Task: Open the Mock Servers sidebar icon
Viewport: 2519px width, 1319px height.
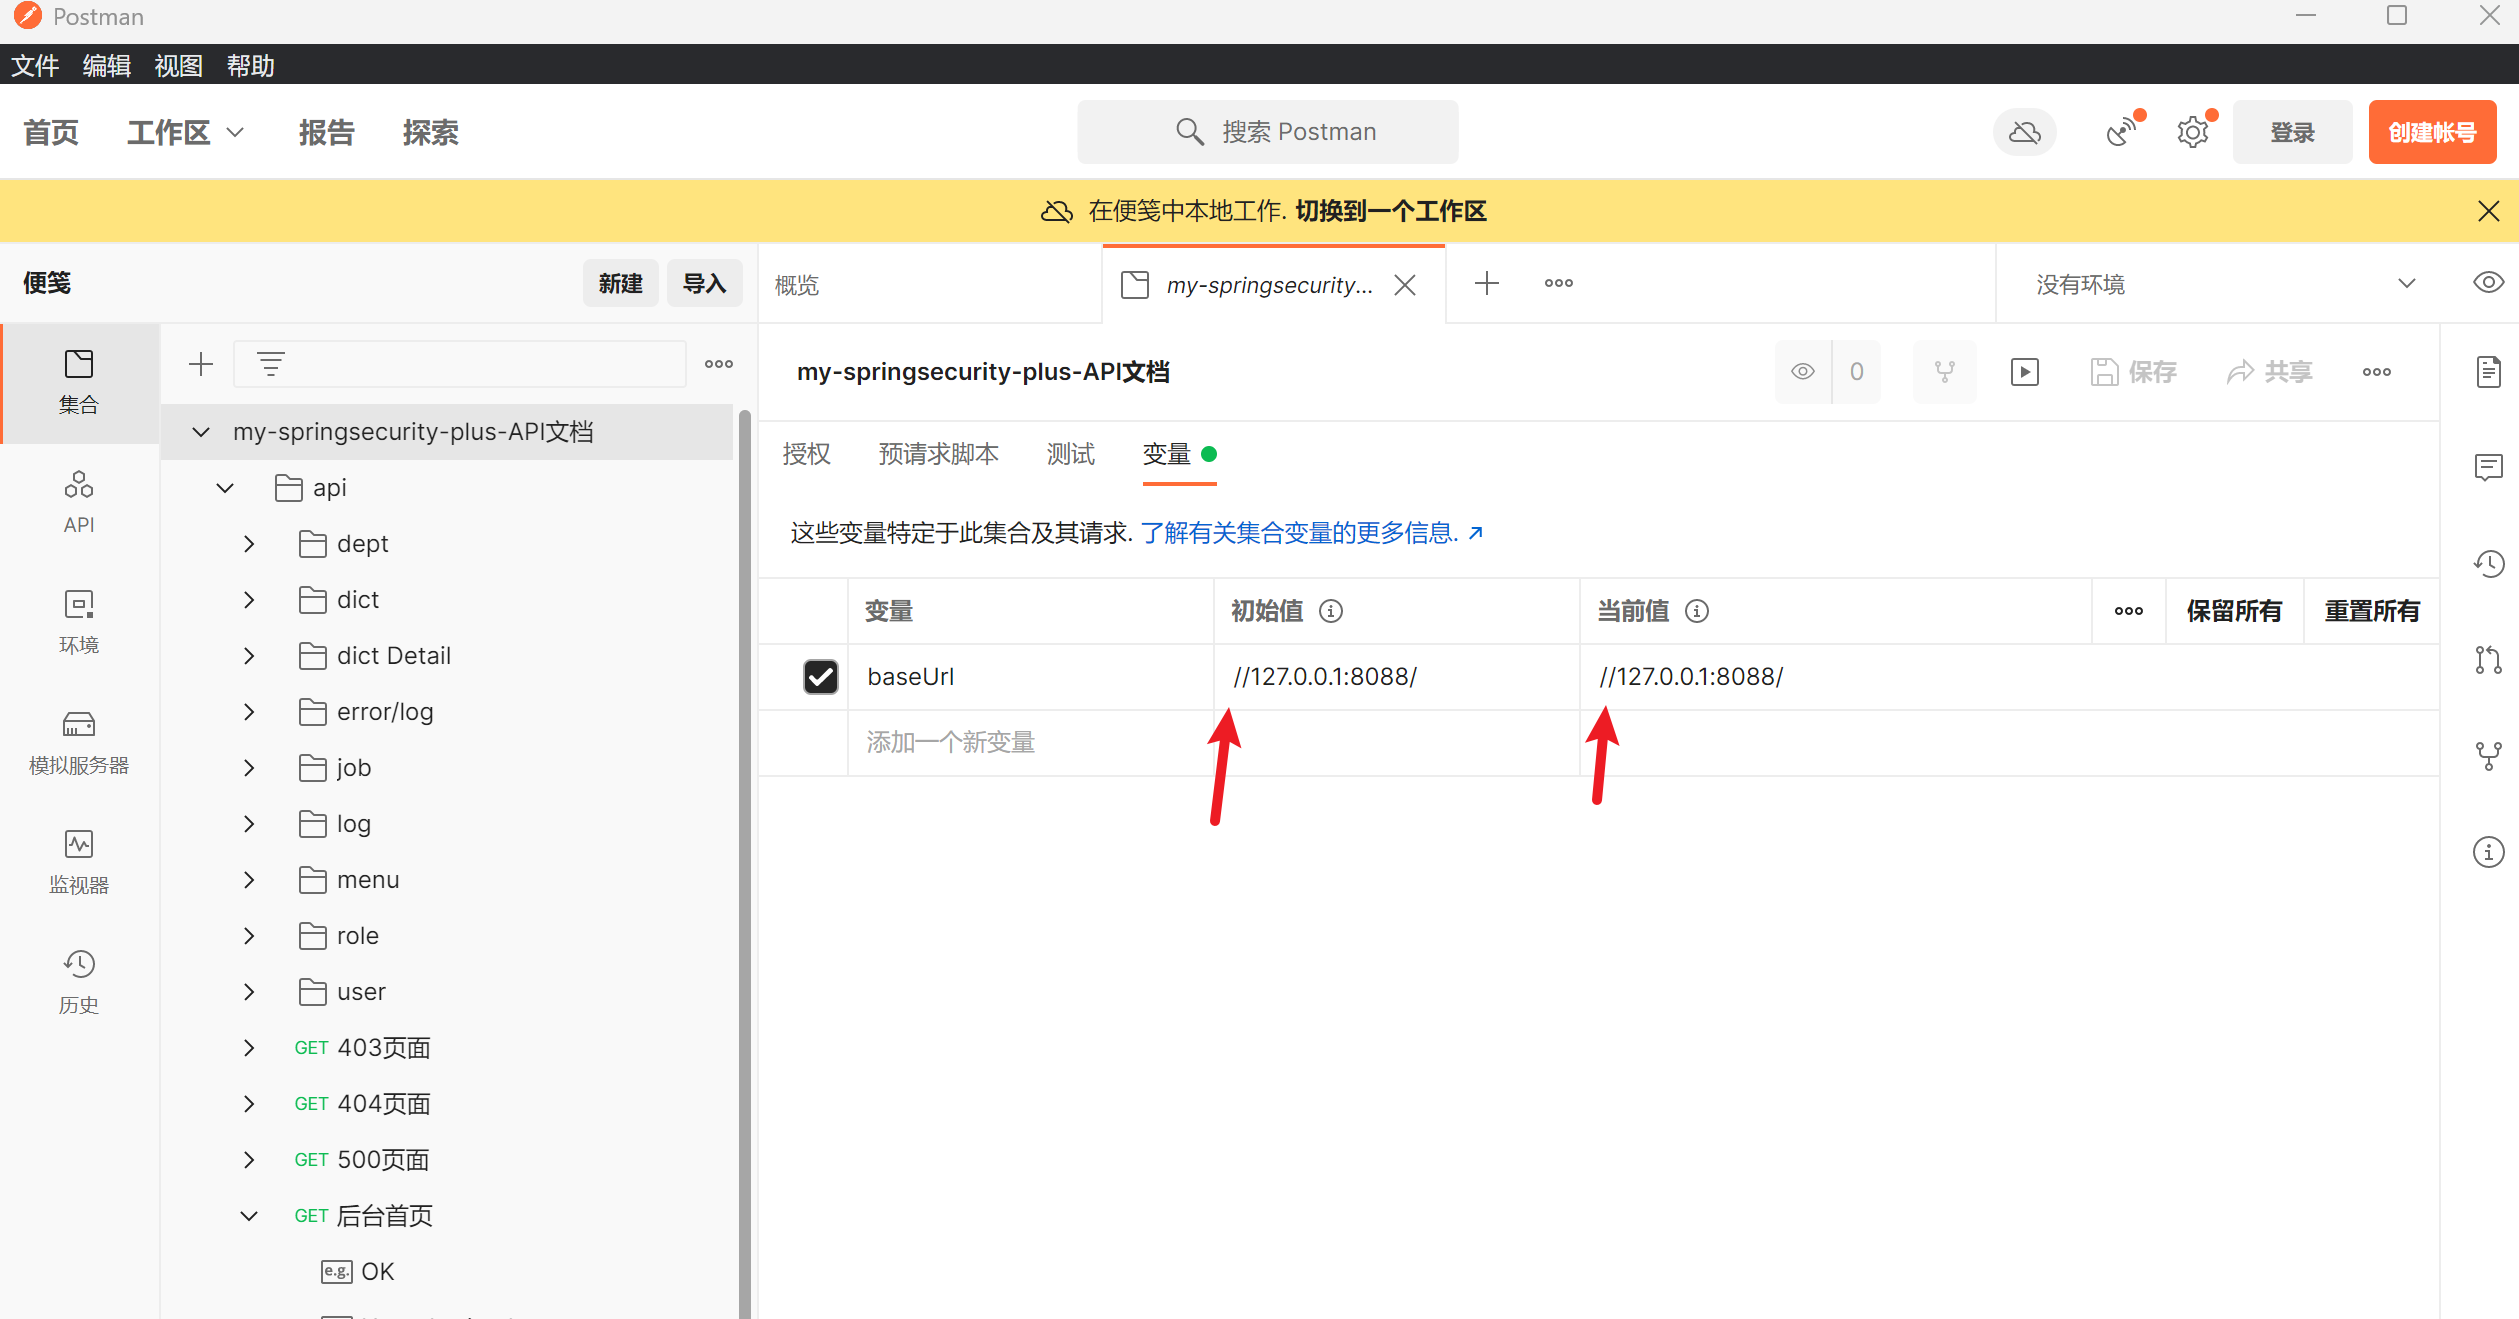Action: pyautogui.click(x=78, y=741)
